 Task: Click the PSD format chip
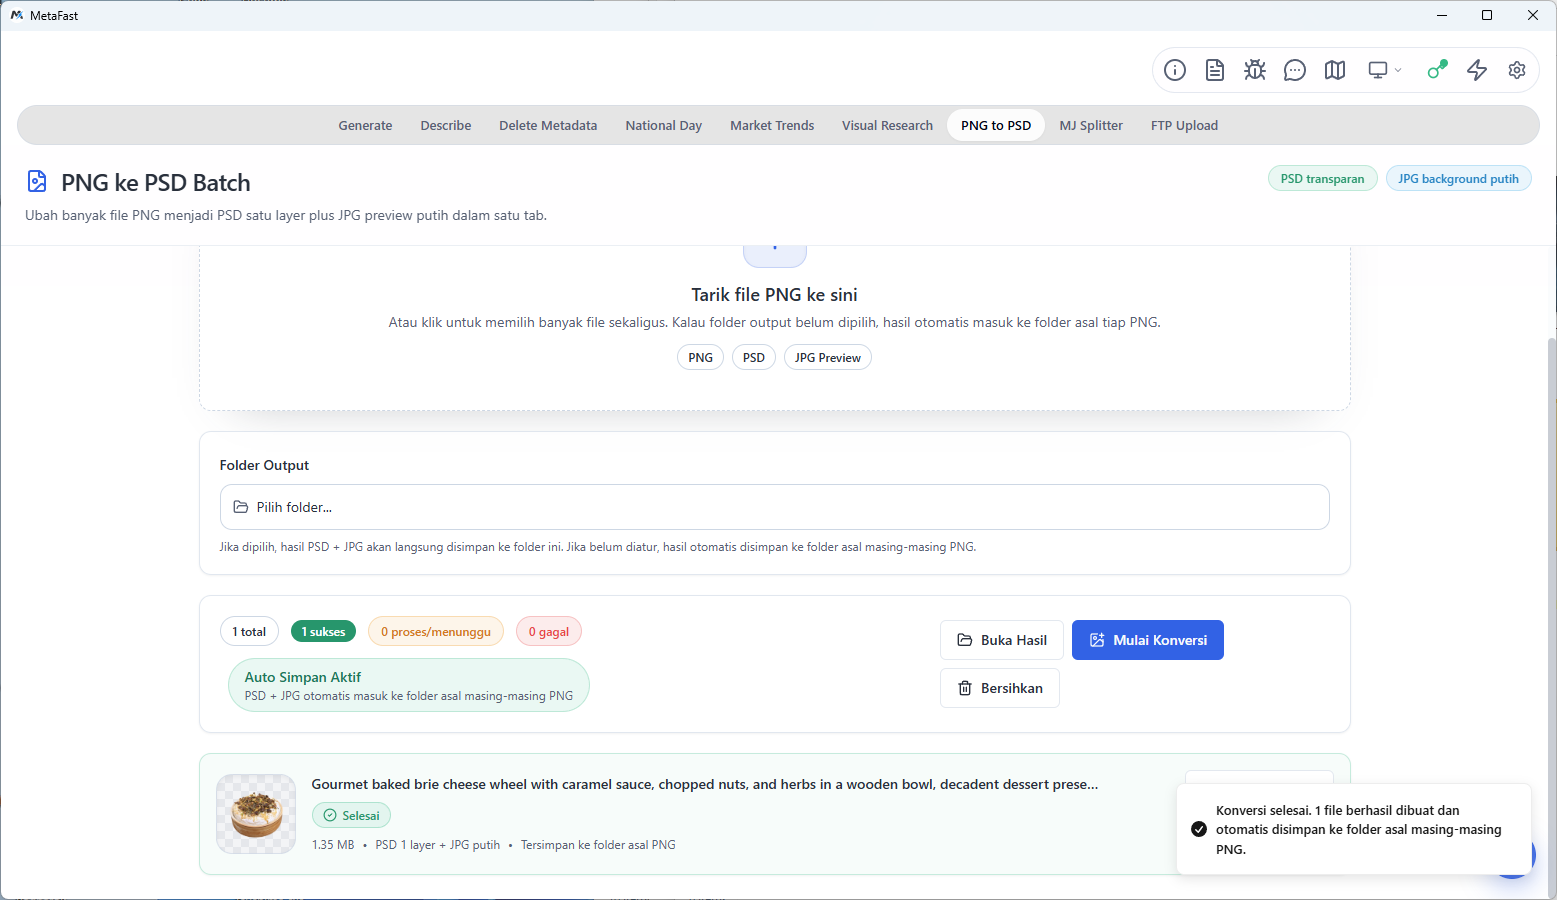(754, 357)
